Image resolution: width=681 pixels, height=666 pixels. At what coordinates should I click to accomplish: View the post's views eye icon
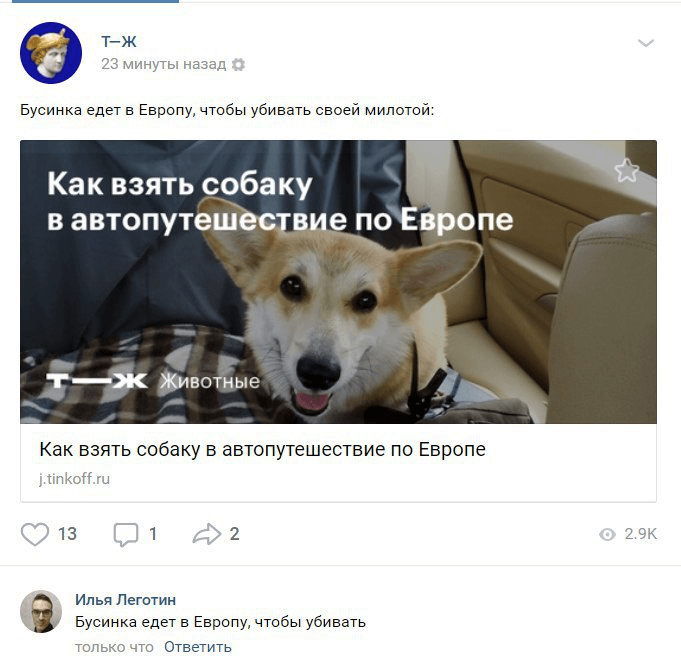(607, 534)
